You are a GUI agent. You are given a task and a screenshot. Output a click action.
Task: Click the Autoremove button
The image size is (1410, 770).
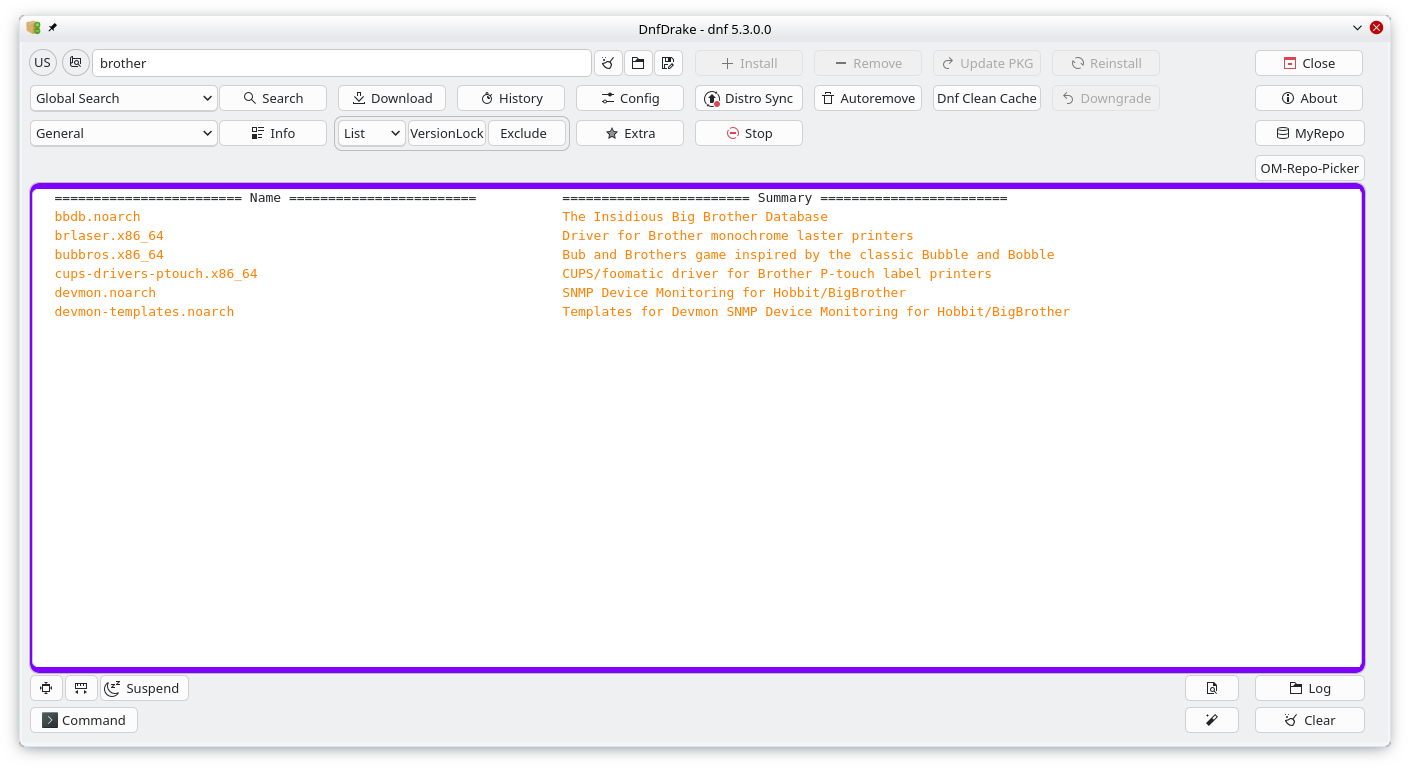[x=867, y=98]
